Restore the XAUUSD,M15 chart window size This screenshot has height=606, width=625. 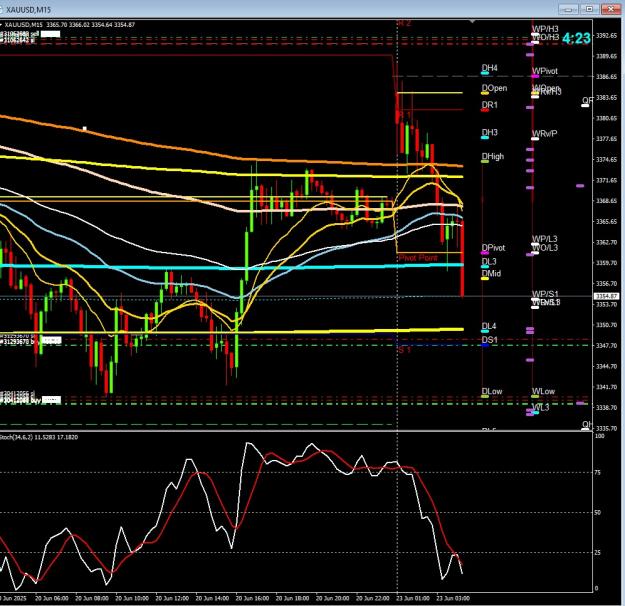(x=590, y=9)
